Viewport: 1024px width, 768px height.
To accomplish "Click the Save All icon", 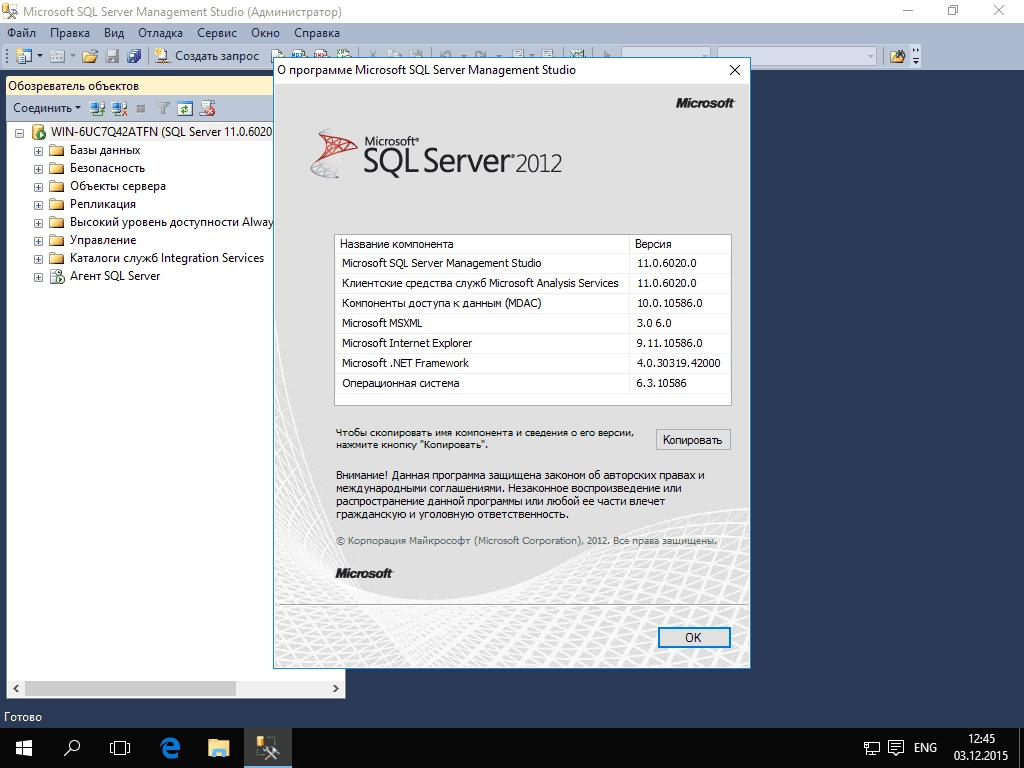I will (x=134, y=56).
